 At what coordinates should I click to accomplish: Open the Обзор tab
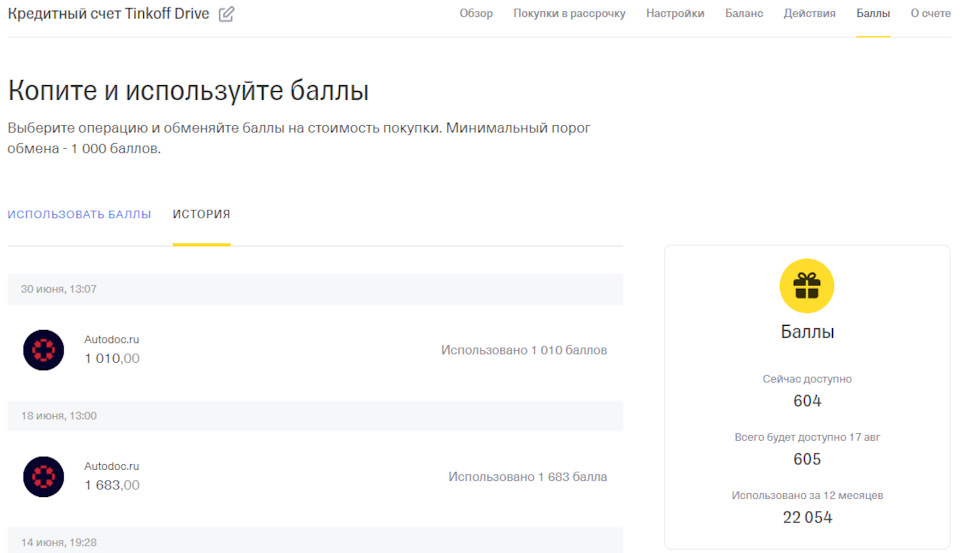pos(476,13)
